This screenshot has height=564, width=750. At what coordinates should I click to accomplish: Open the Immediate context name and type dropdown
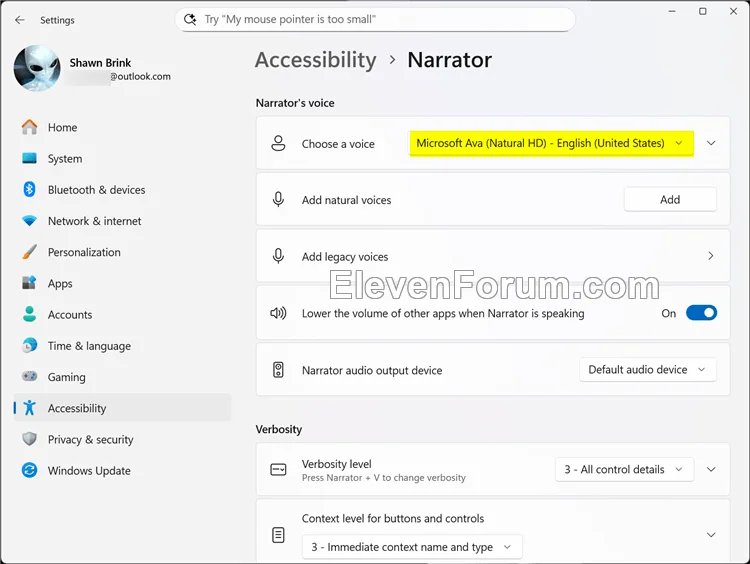point(412,547)
